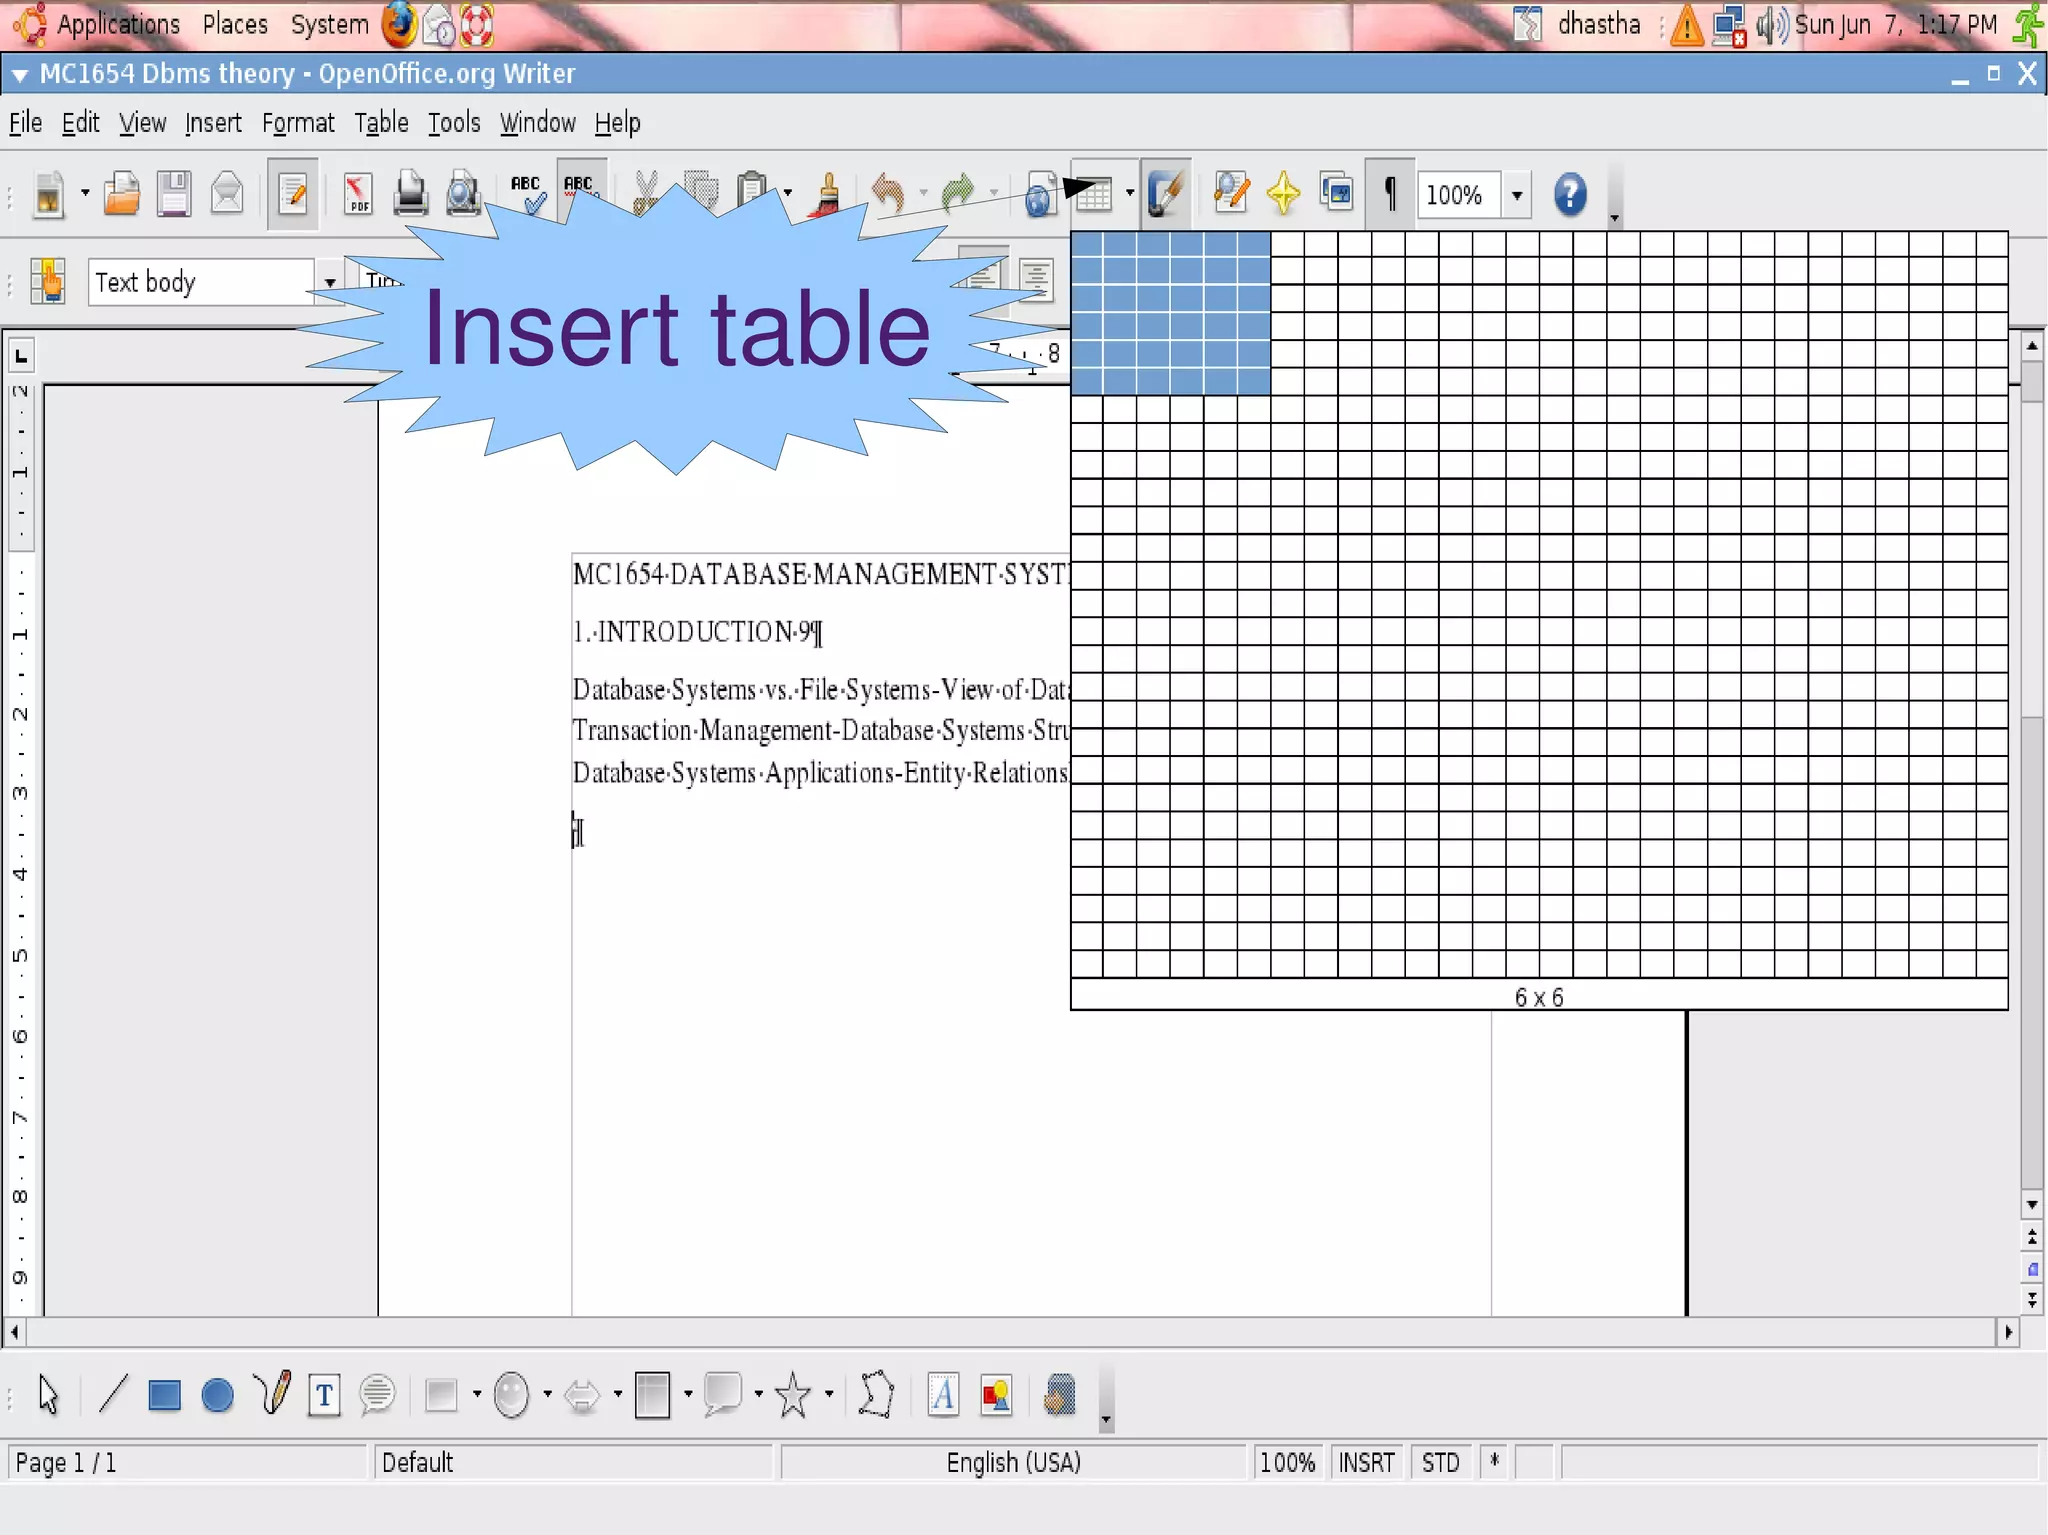Expand the Table size dropdown arrow
Screen dimensions: 2048x1535
coord(1129,194)
